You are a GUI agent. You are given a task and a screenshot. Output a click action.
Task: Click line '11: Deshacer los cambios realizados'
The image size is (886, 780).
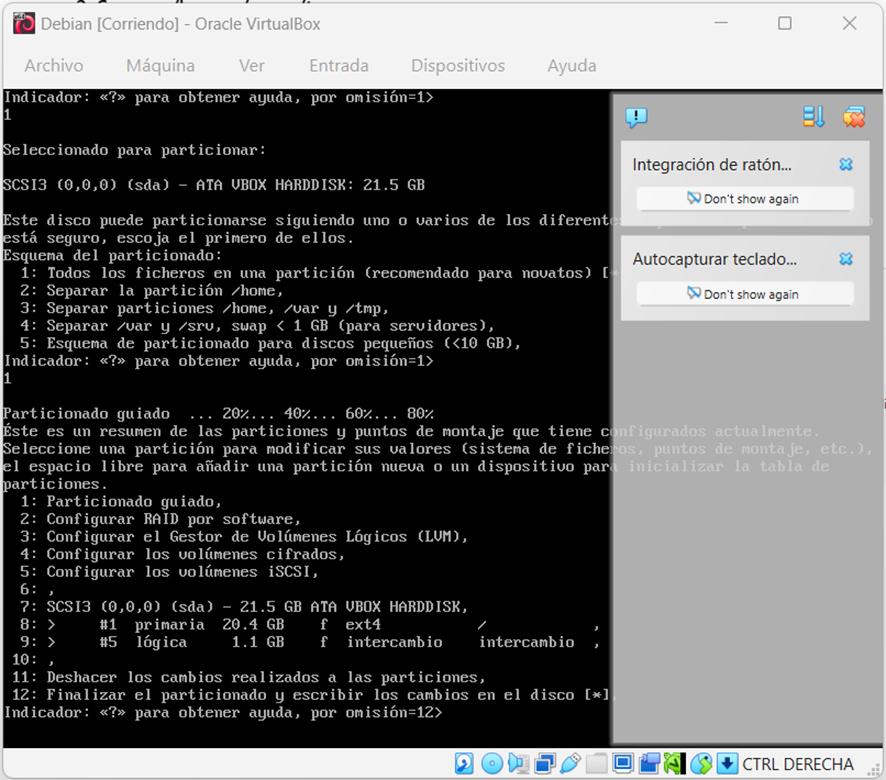click(x=248, y=677)
